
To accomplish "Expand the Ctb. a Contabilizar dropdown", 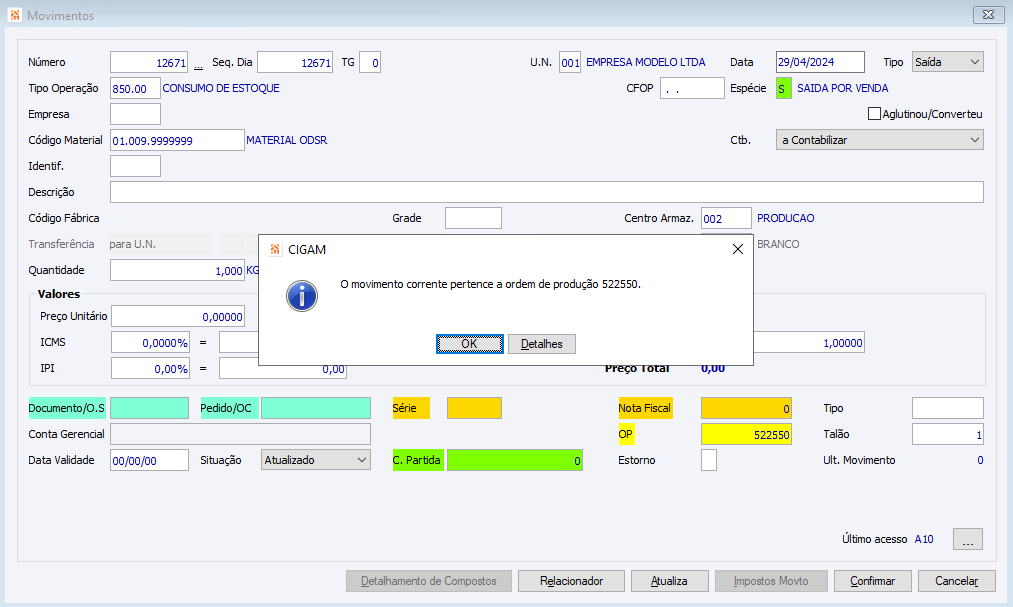I will pos(879,140).
